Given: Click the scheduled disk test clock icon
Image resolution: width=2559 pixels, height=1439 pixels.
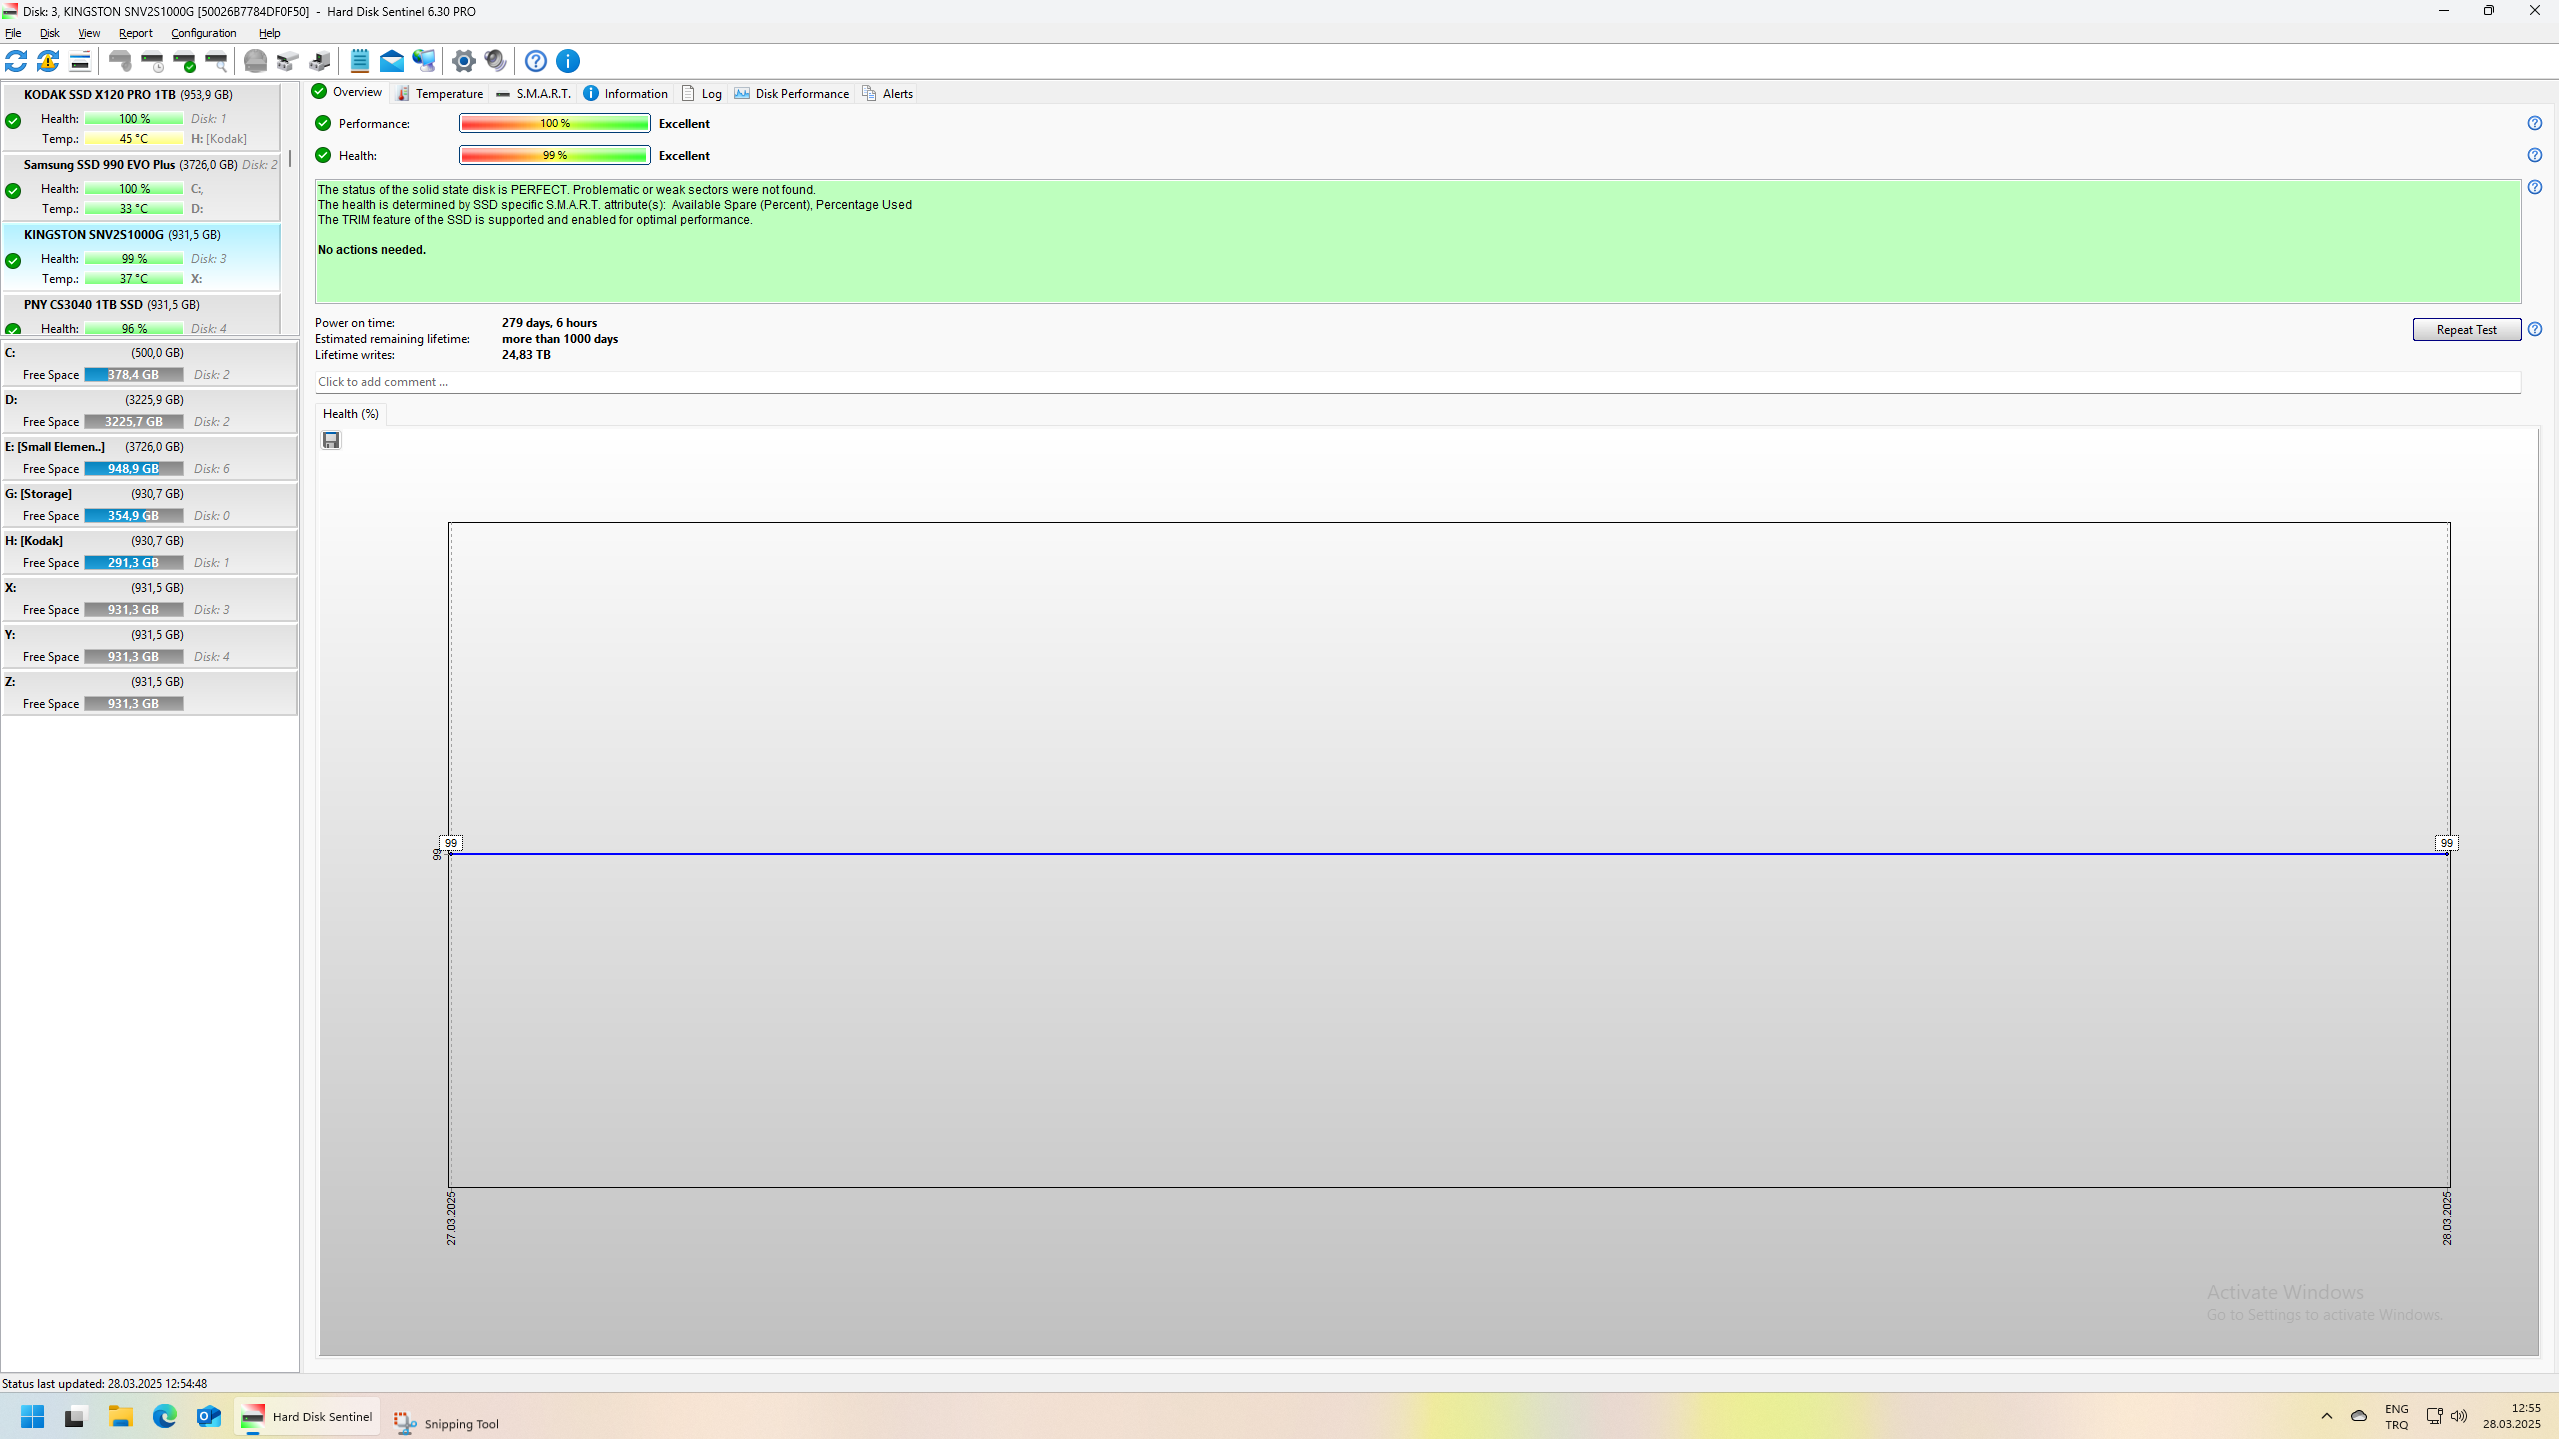Looking at the screenshot, I should 152,61.
